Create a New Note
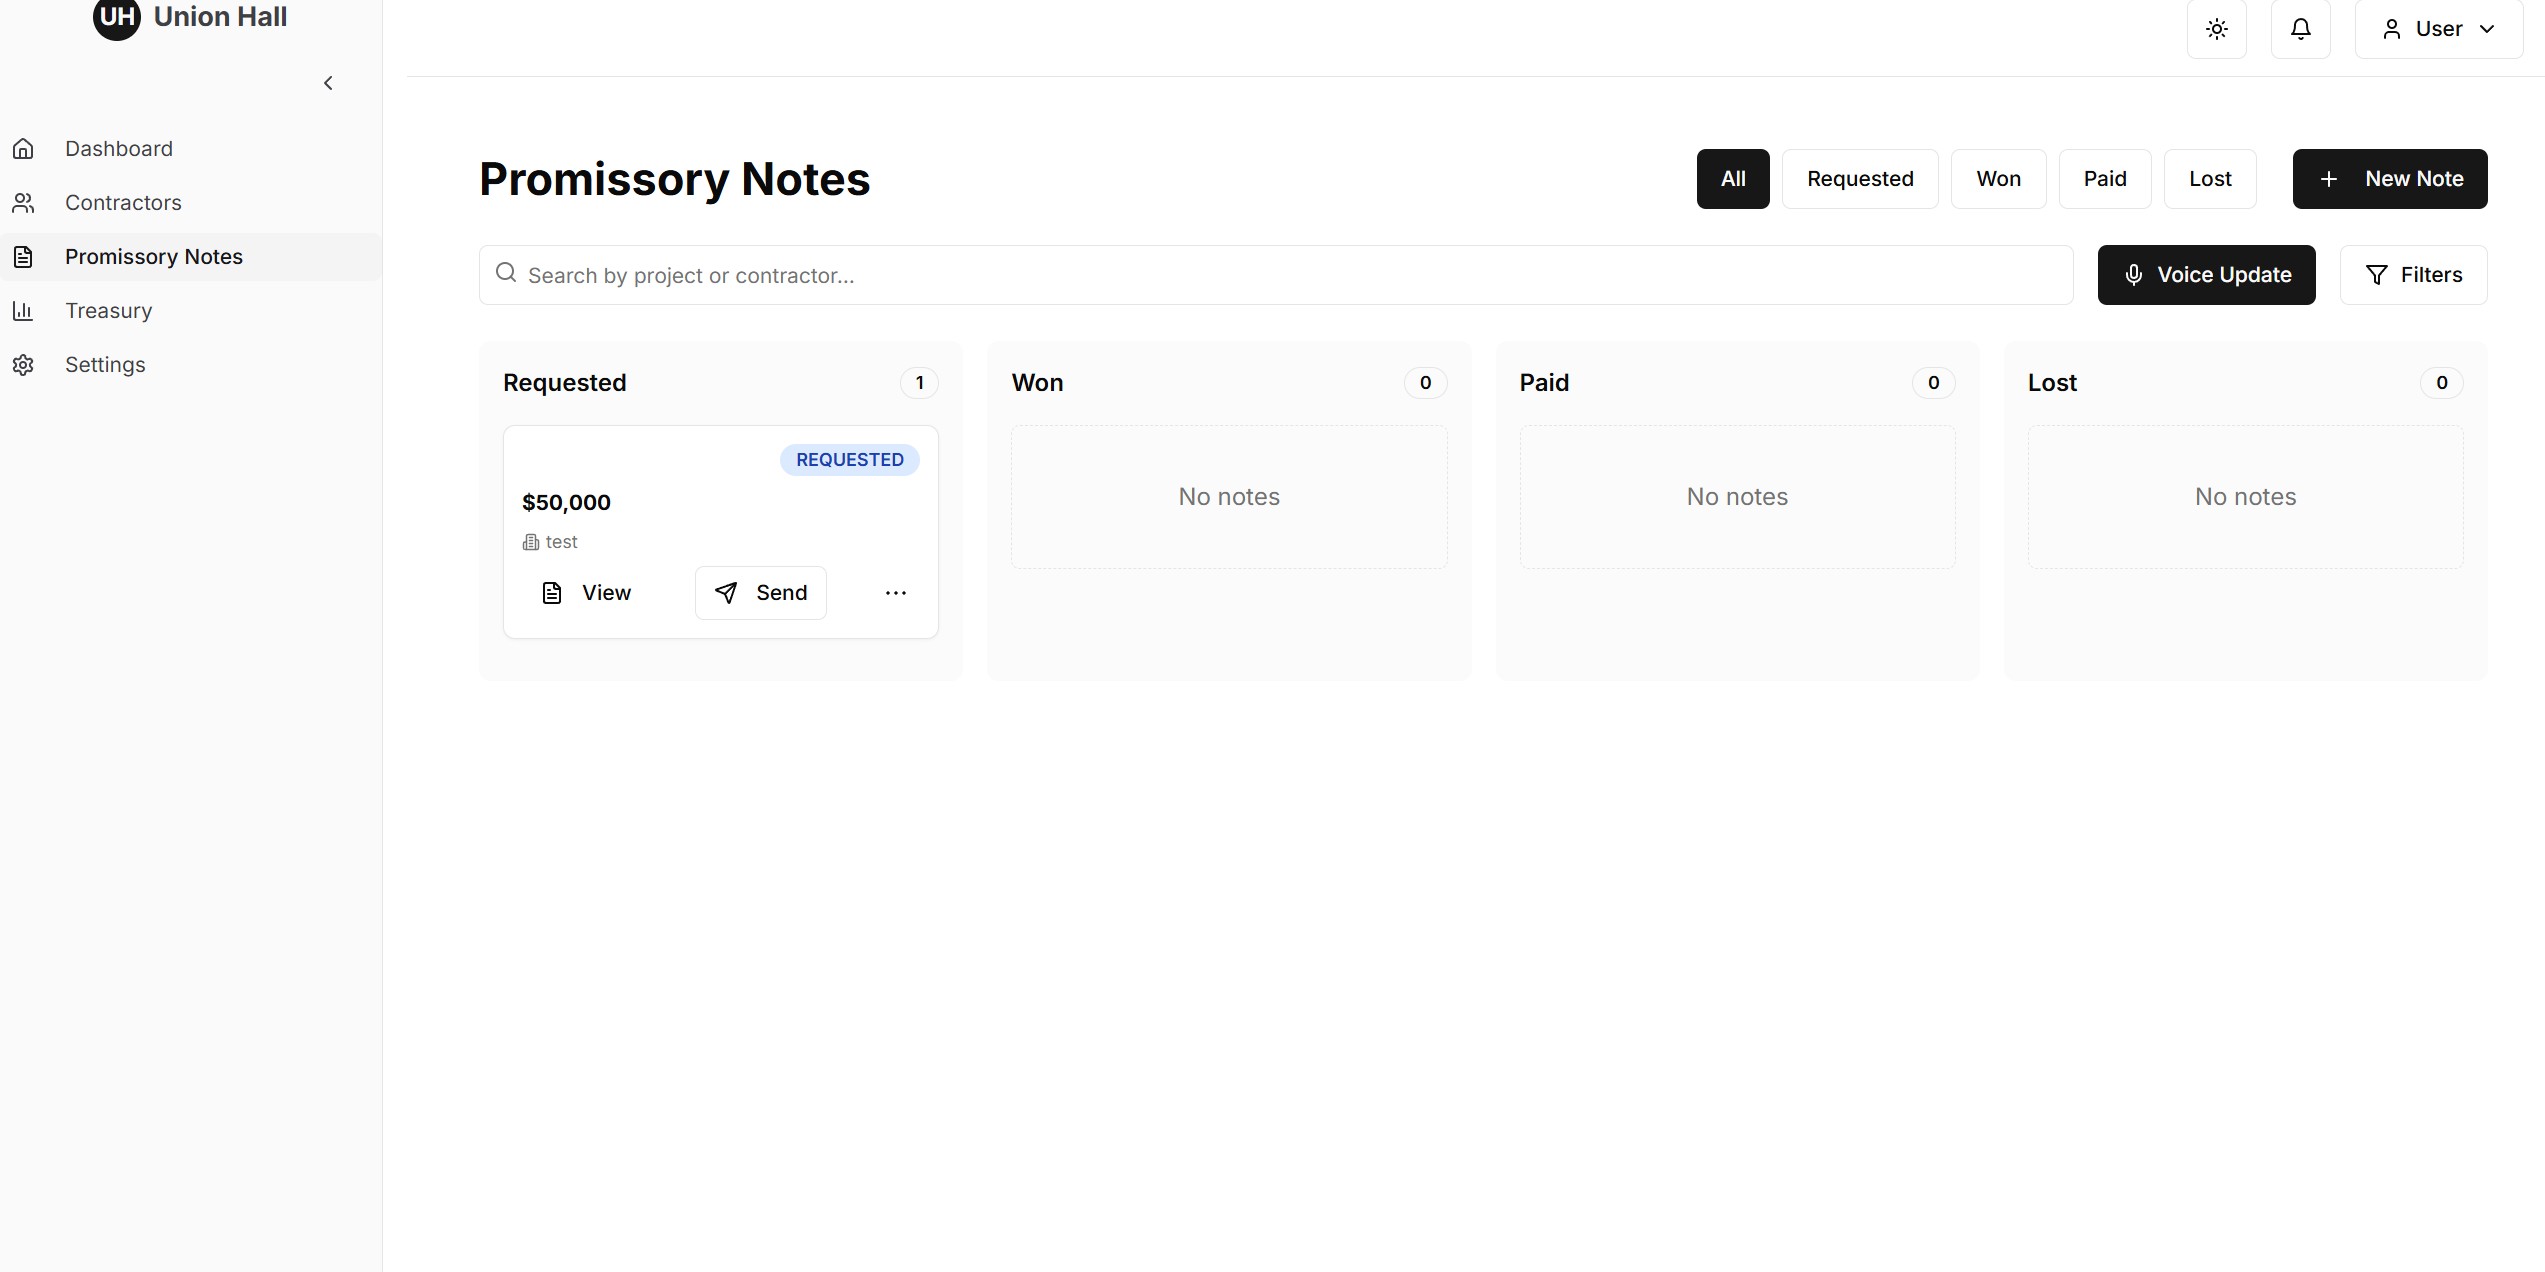 (2389, 179)
